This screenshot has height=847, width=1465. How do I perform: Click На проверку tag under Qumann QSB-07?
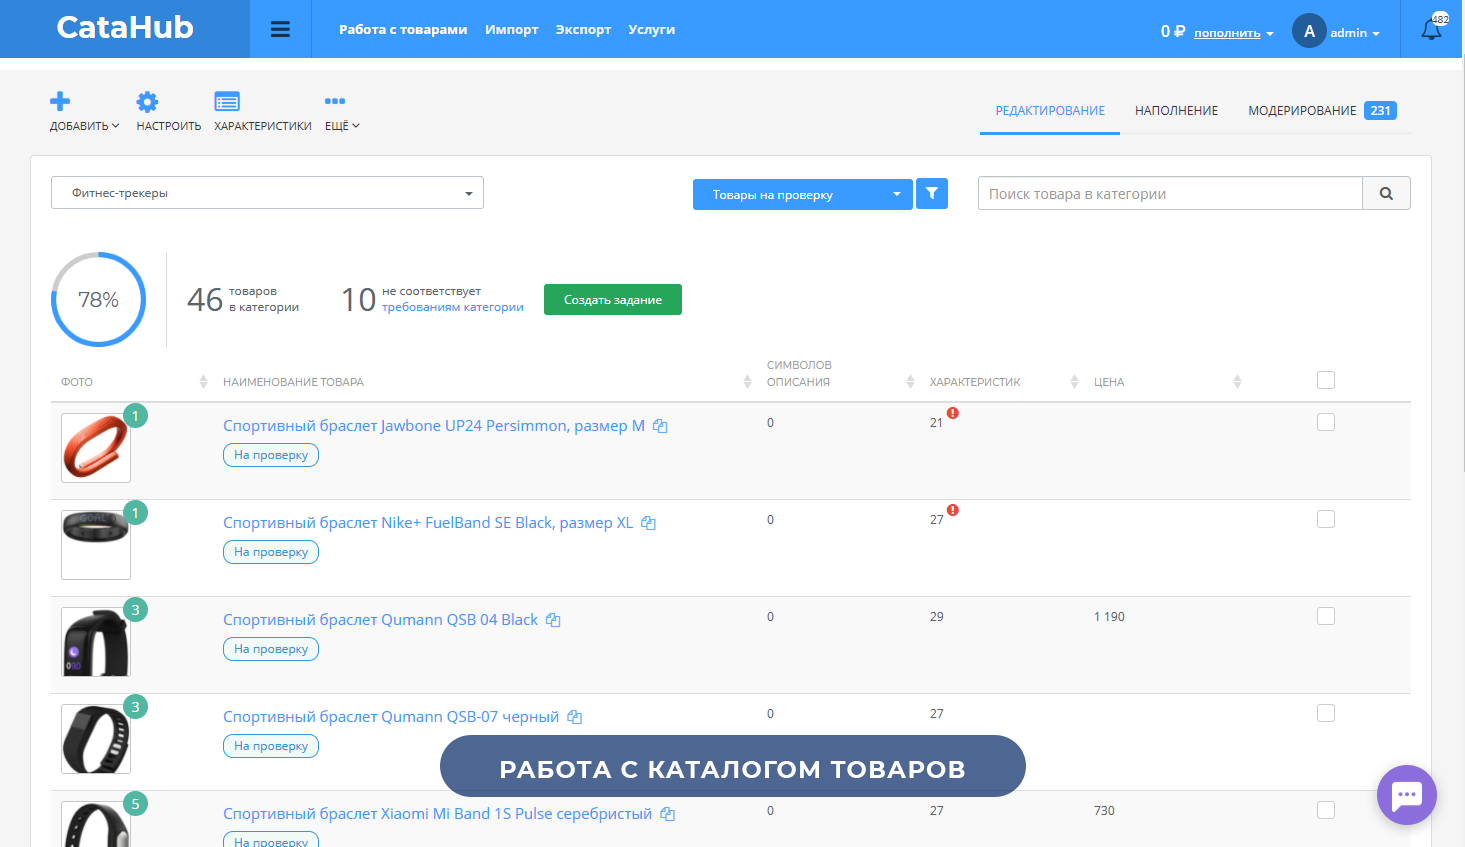tap(271, 746)
